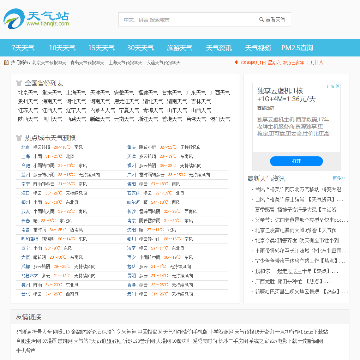Select 南京 in the city forecast list
Screen dimensions: 360x360
(x=131, y=221)
